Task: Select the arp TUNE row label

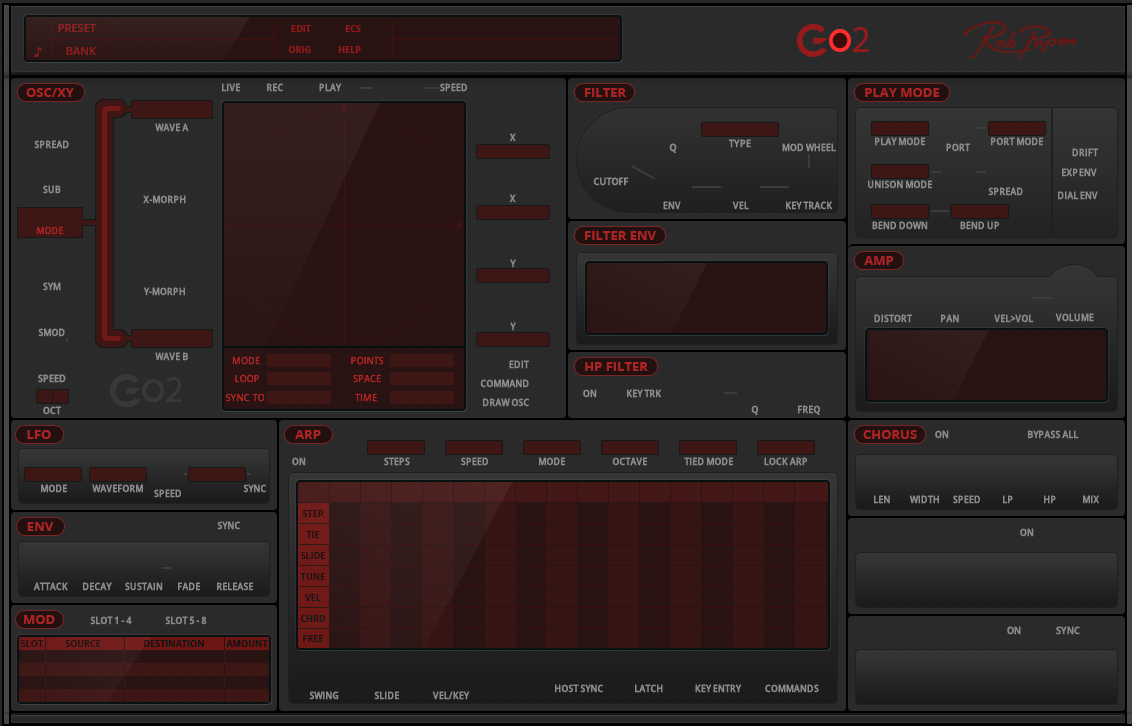Action: [313, 577]
